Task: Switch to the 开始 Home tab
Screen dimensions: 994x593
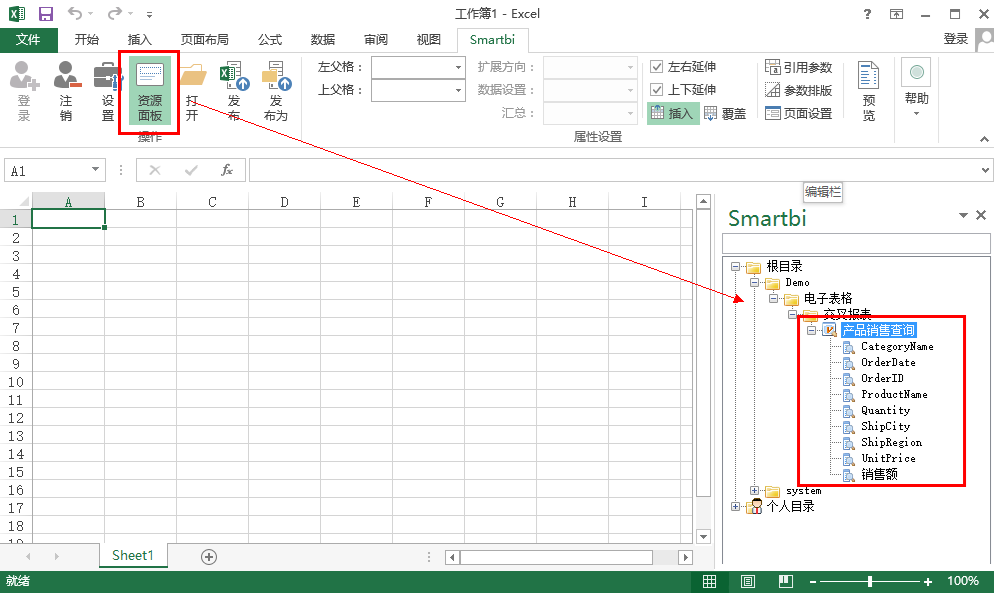Action: point(87,39)
